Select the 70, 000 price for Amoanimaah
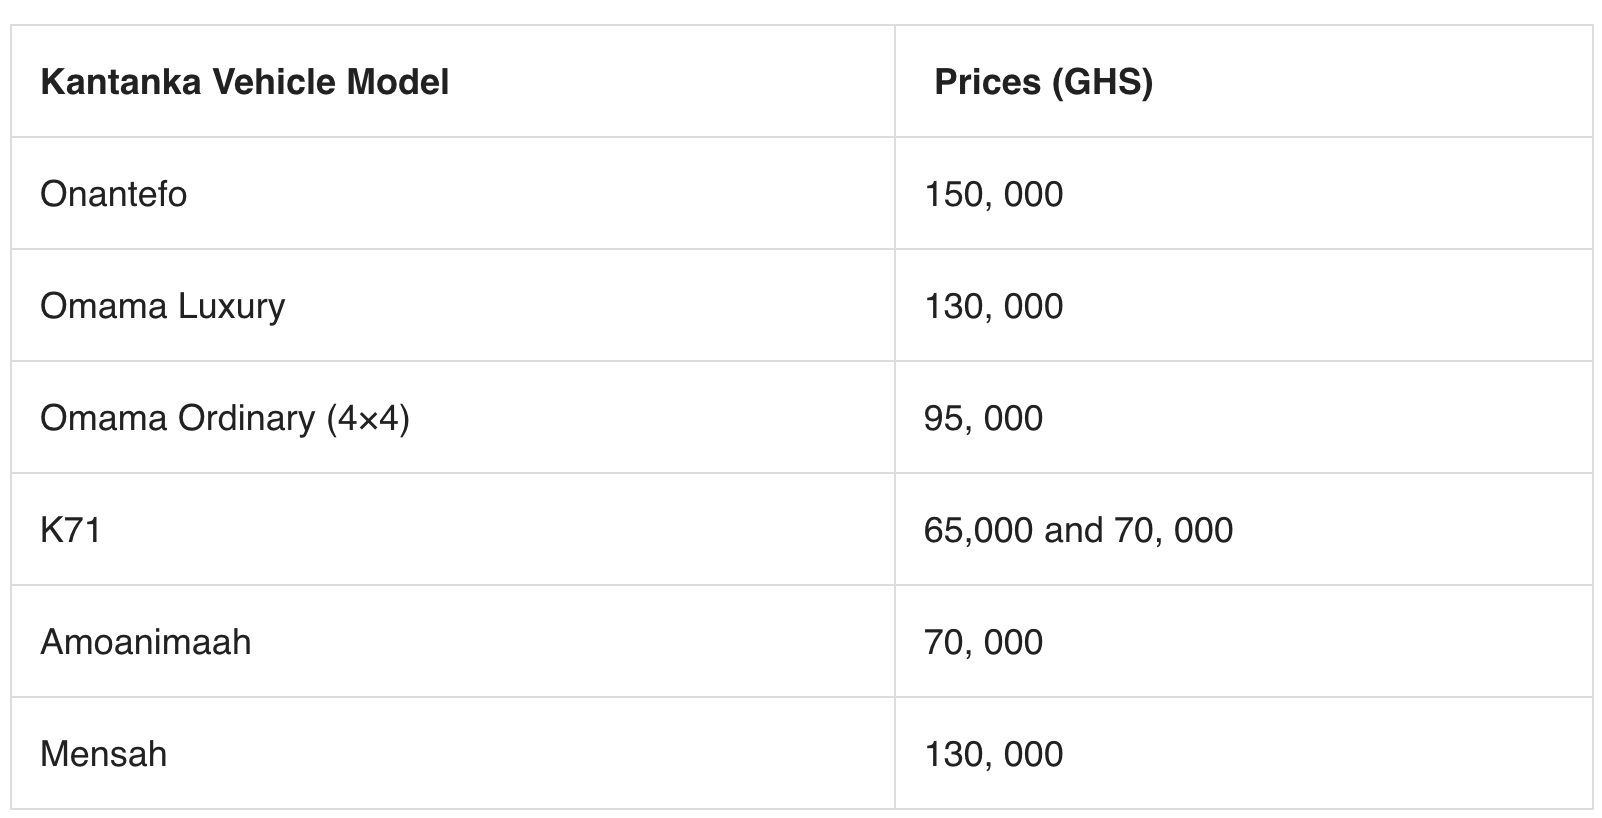This screenshot has width=1602, height=818. point(983,642)
